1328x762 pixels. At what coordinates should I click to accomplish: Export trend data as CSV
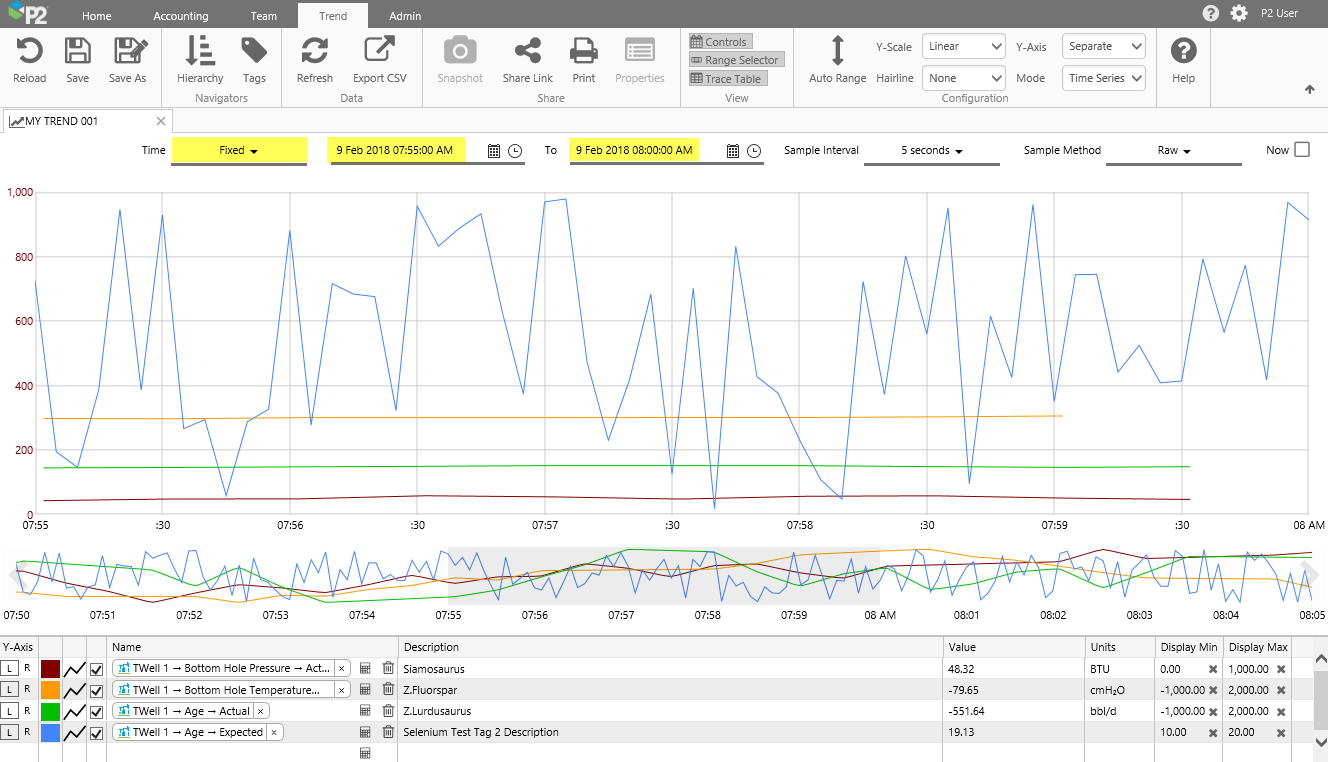click(x=379, y=52)
